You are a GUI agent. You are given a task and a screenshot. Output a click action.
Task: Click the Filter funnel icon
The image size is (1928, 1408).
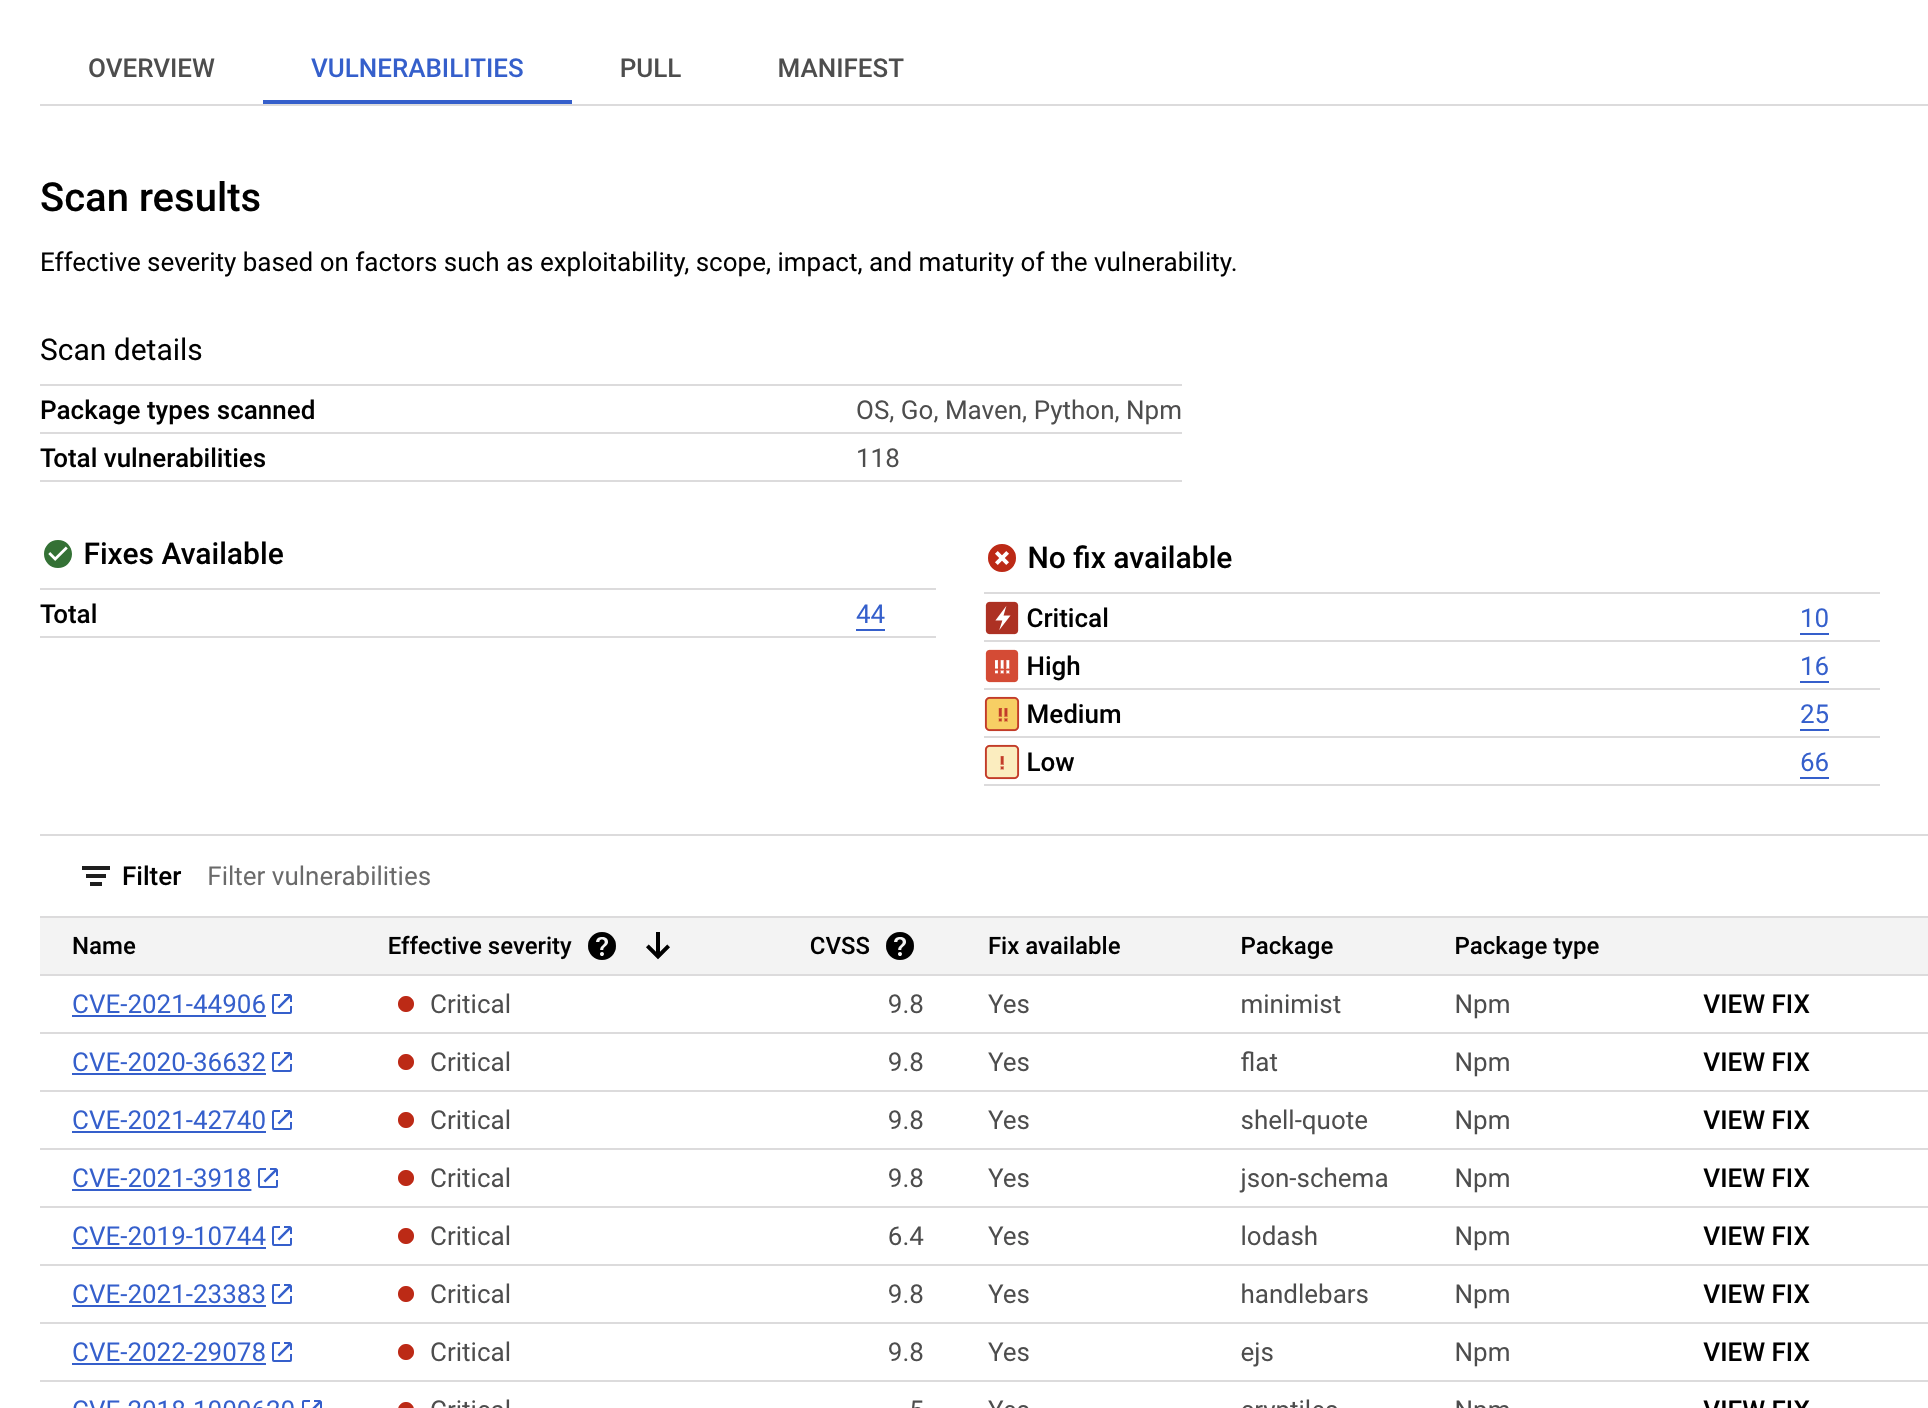(x=95, y=876)
